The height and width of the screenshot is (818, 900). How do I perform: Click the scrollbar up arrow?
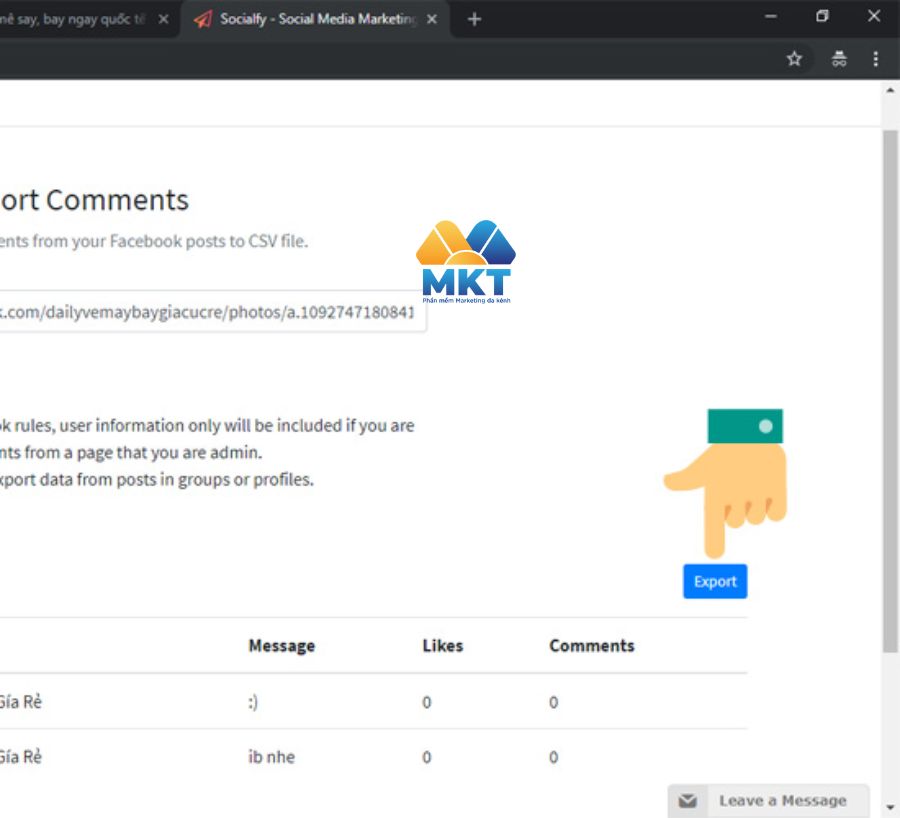891,90
